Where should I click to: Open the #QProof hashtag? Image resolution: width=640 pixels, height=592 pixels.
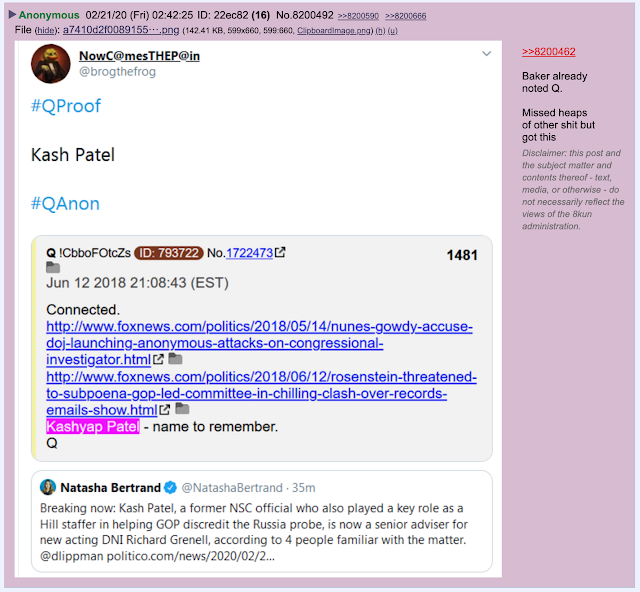[66, 106]
